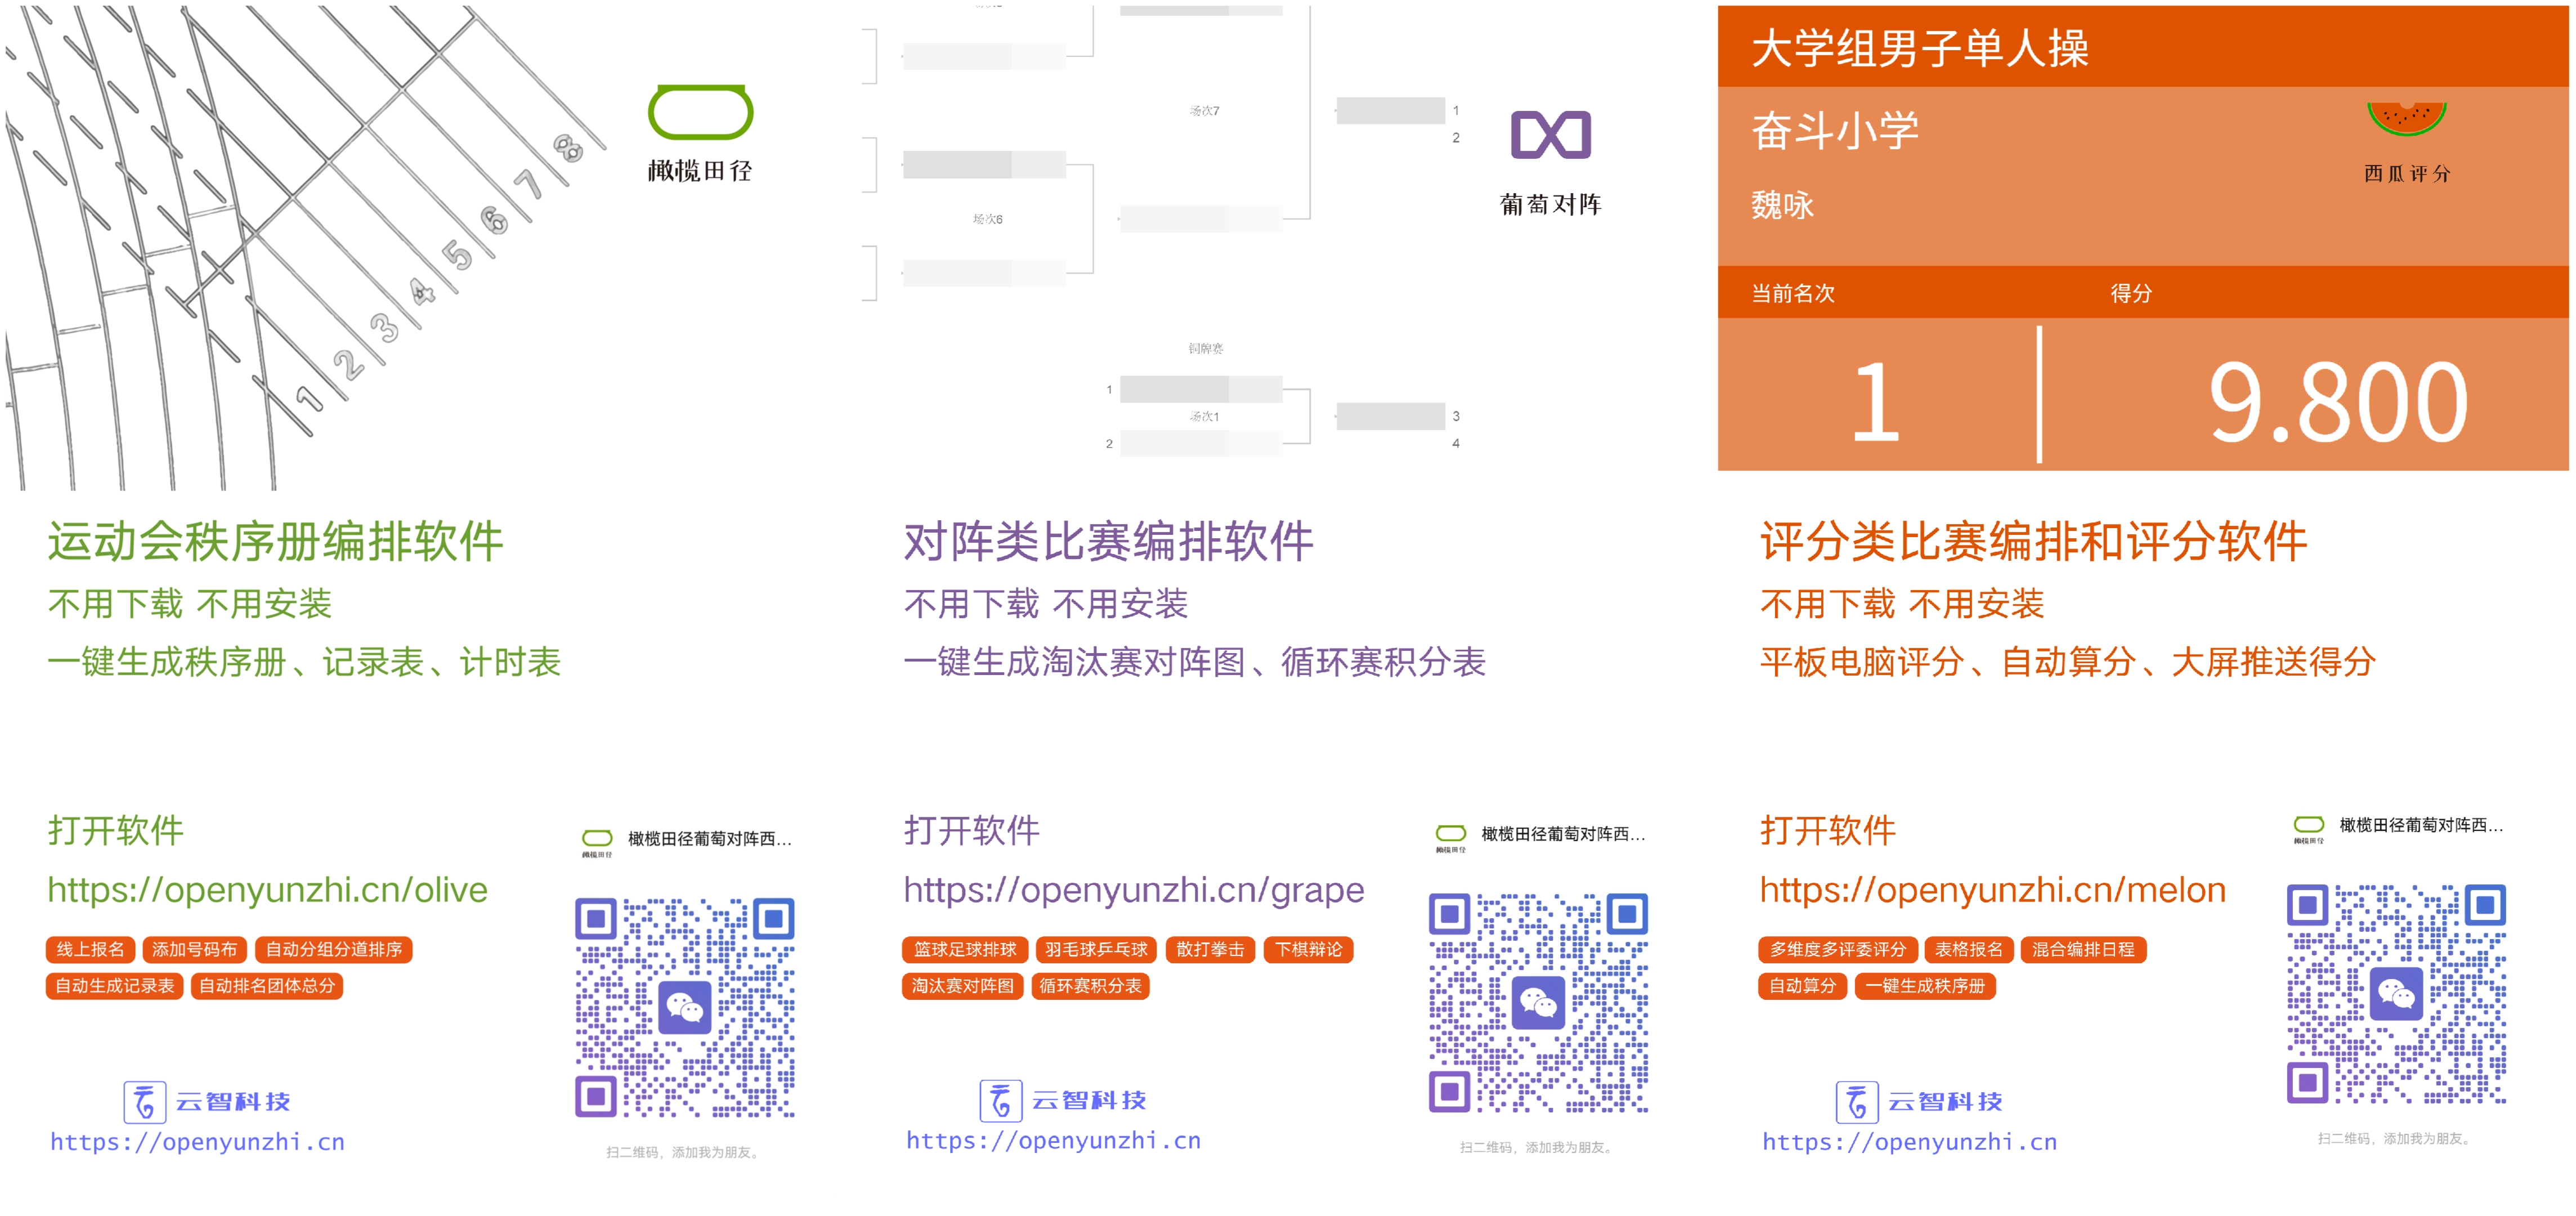The image size is (2576, 1216).
Task: Click the 云智科技 logo under olive section
Action: click(x=207, y=1101)
